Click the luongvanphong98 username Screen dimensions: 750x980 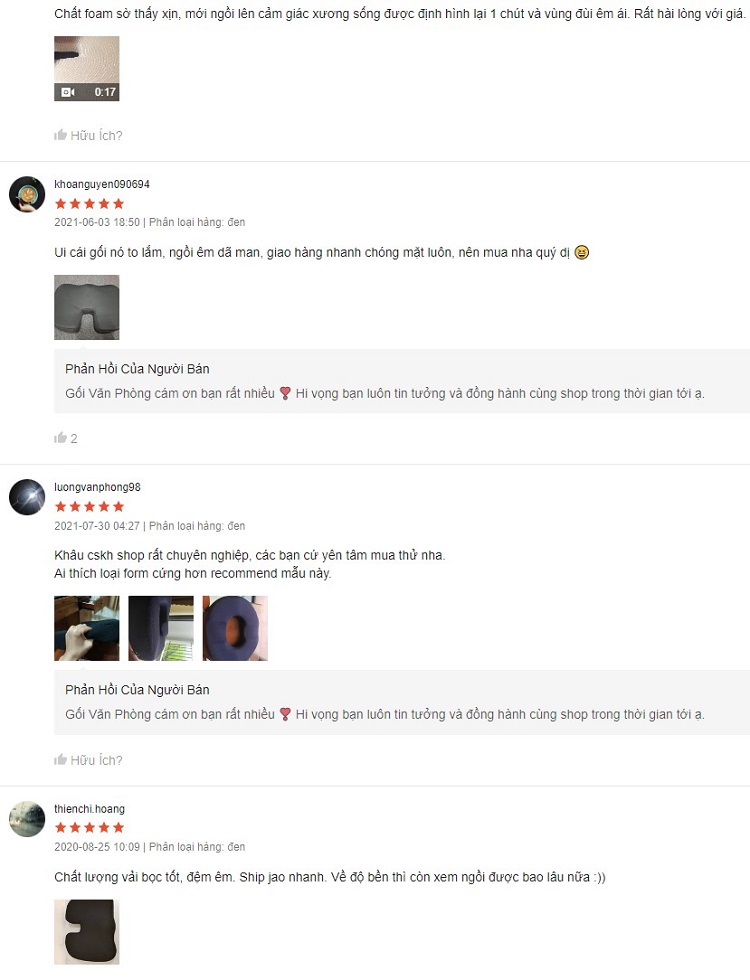(x=98, y=487)
